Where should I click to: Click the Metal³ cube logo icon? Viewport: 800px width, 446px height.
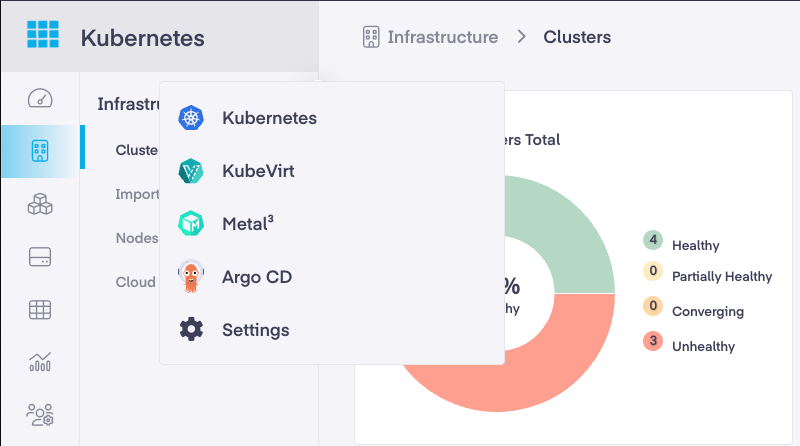(191, 224)
